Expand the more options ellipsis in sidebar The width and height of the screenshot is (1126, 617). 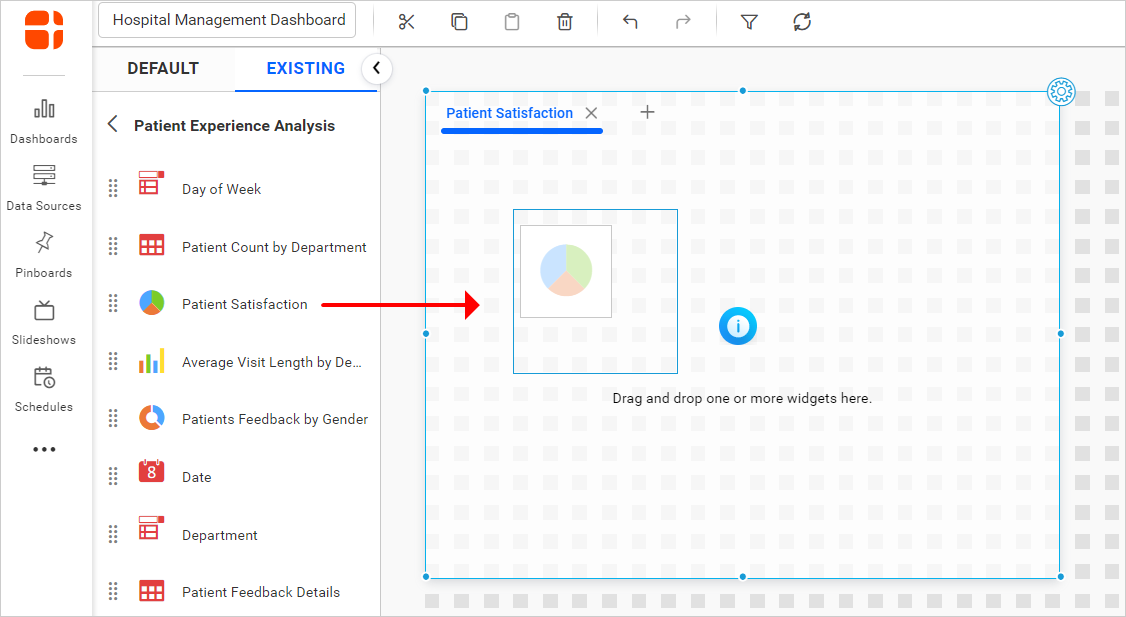44,450
